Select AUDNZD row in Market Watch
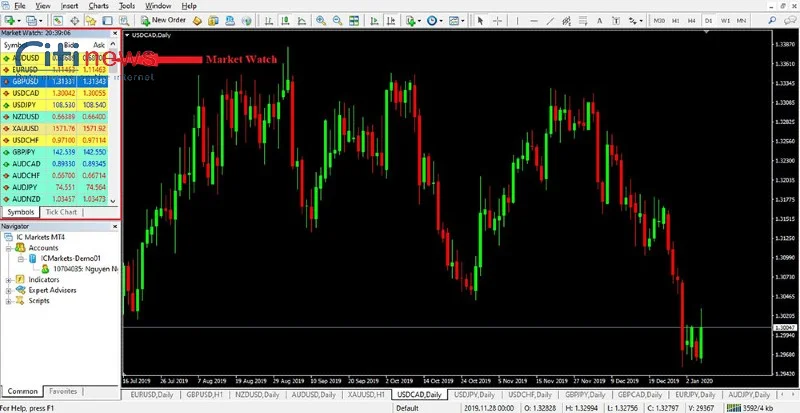 (x=55, y=199)
